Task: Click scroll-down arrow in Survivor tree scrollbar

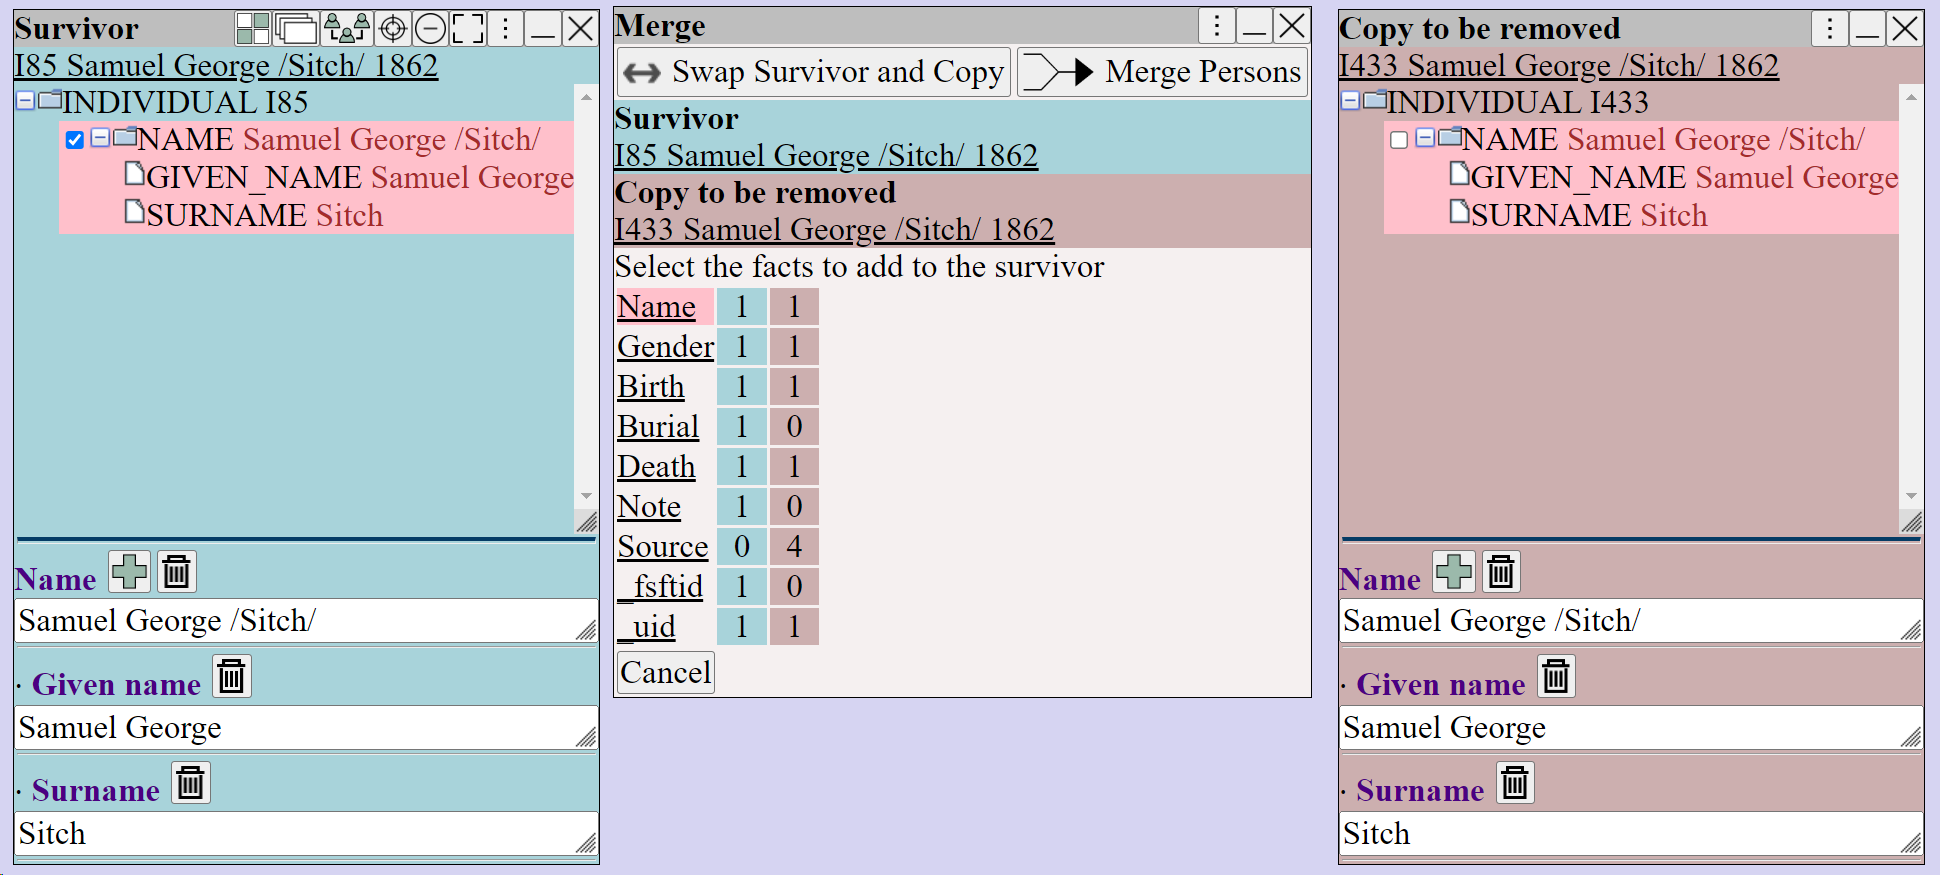Action: click(586, 496)
